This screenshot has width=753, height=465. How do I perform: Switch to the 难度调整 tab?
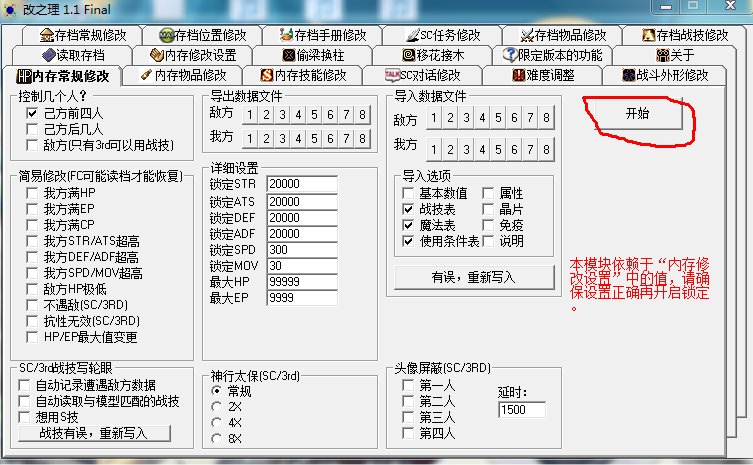pos(544,75)
